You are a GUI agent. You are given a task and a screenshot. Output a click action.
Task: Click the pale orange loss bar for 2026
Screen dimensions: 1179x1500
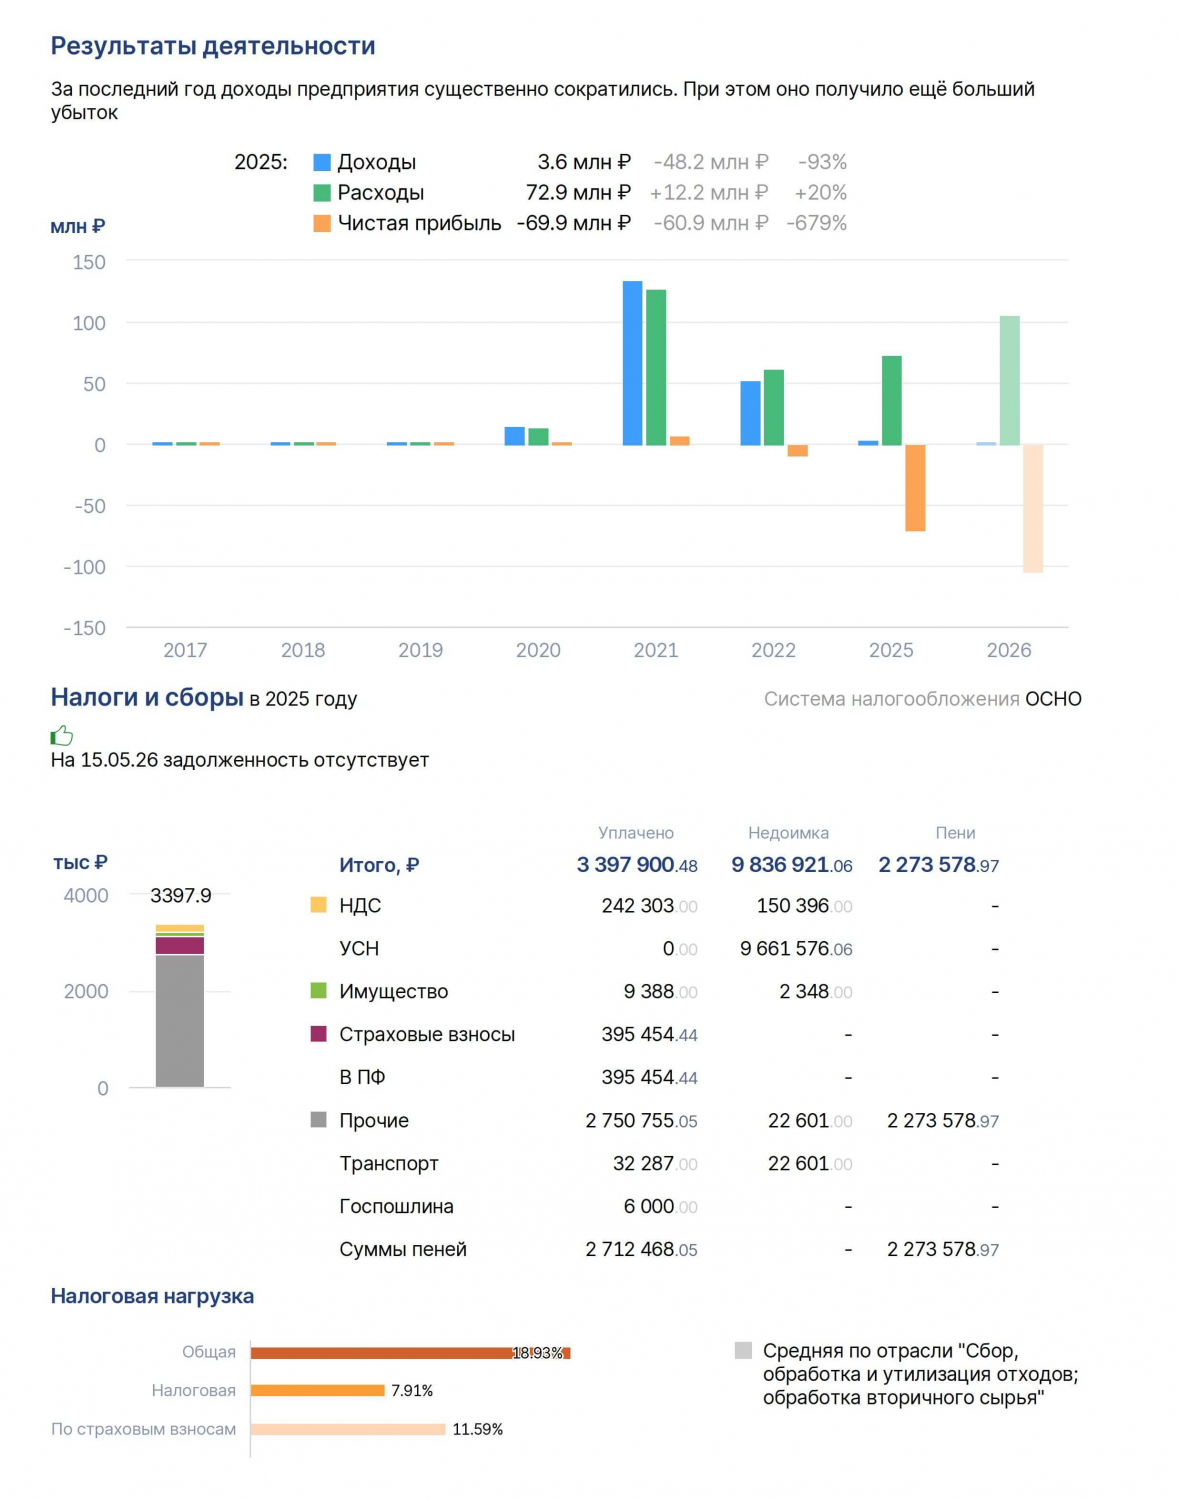click(x=1033, y=508)
